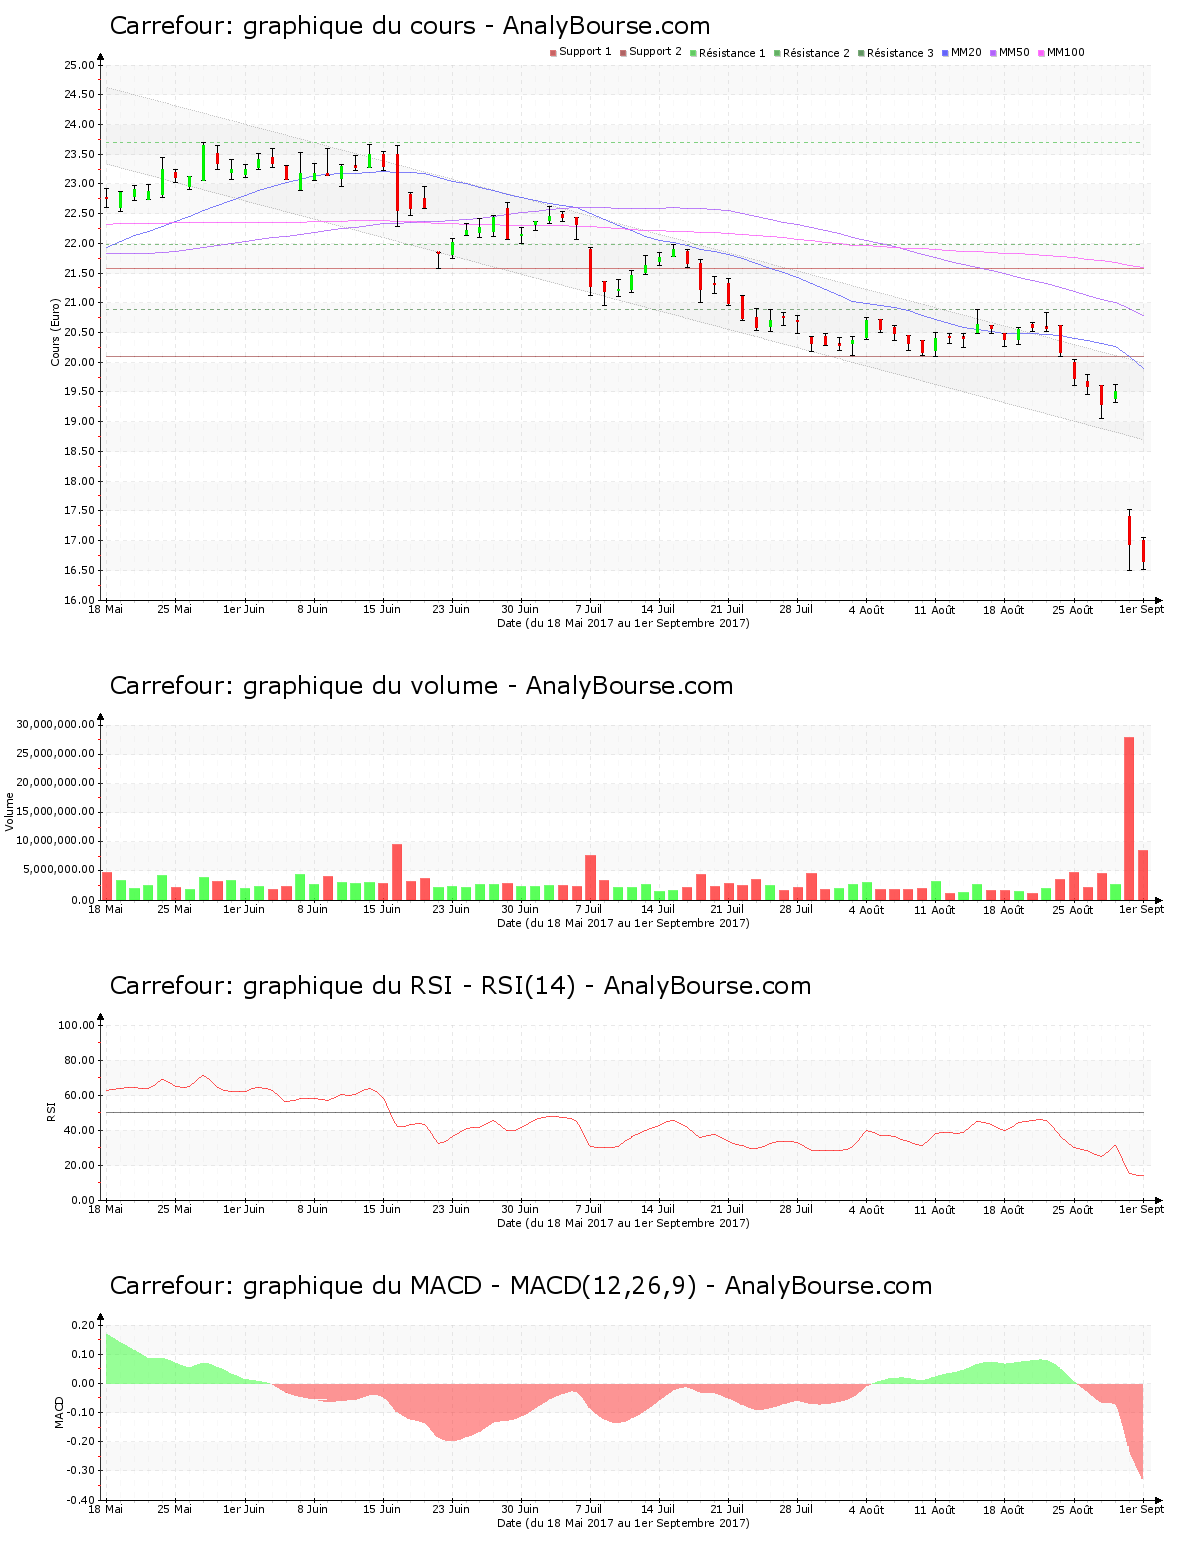Click the RSI(14) chart title
Image resolution: width=1200 pixels, height=1550 pixels.
pyautogui.click(x=460, y=986)
